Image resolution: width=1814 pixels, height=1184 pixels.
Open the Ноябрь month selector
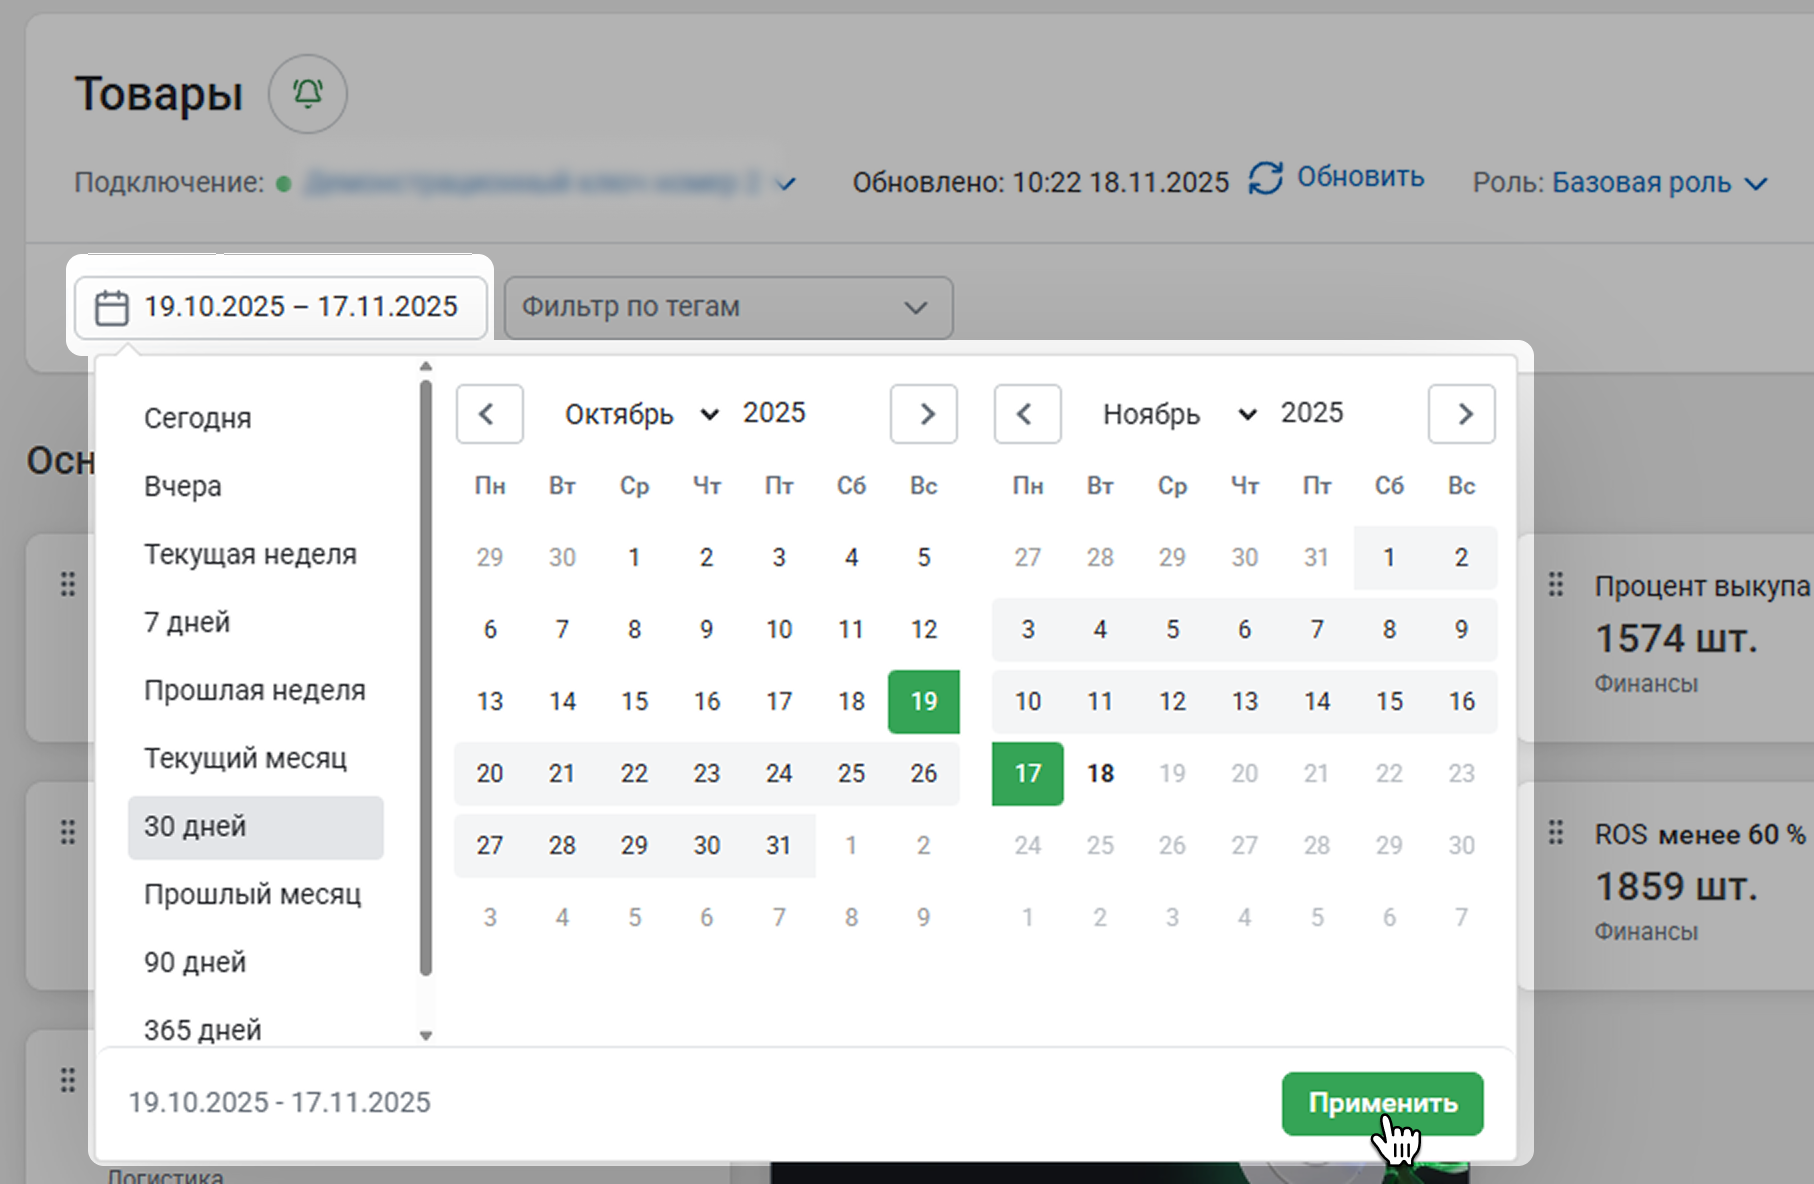tap(1178, 414)
